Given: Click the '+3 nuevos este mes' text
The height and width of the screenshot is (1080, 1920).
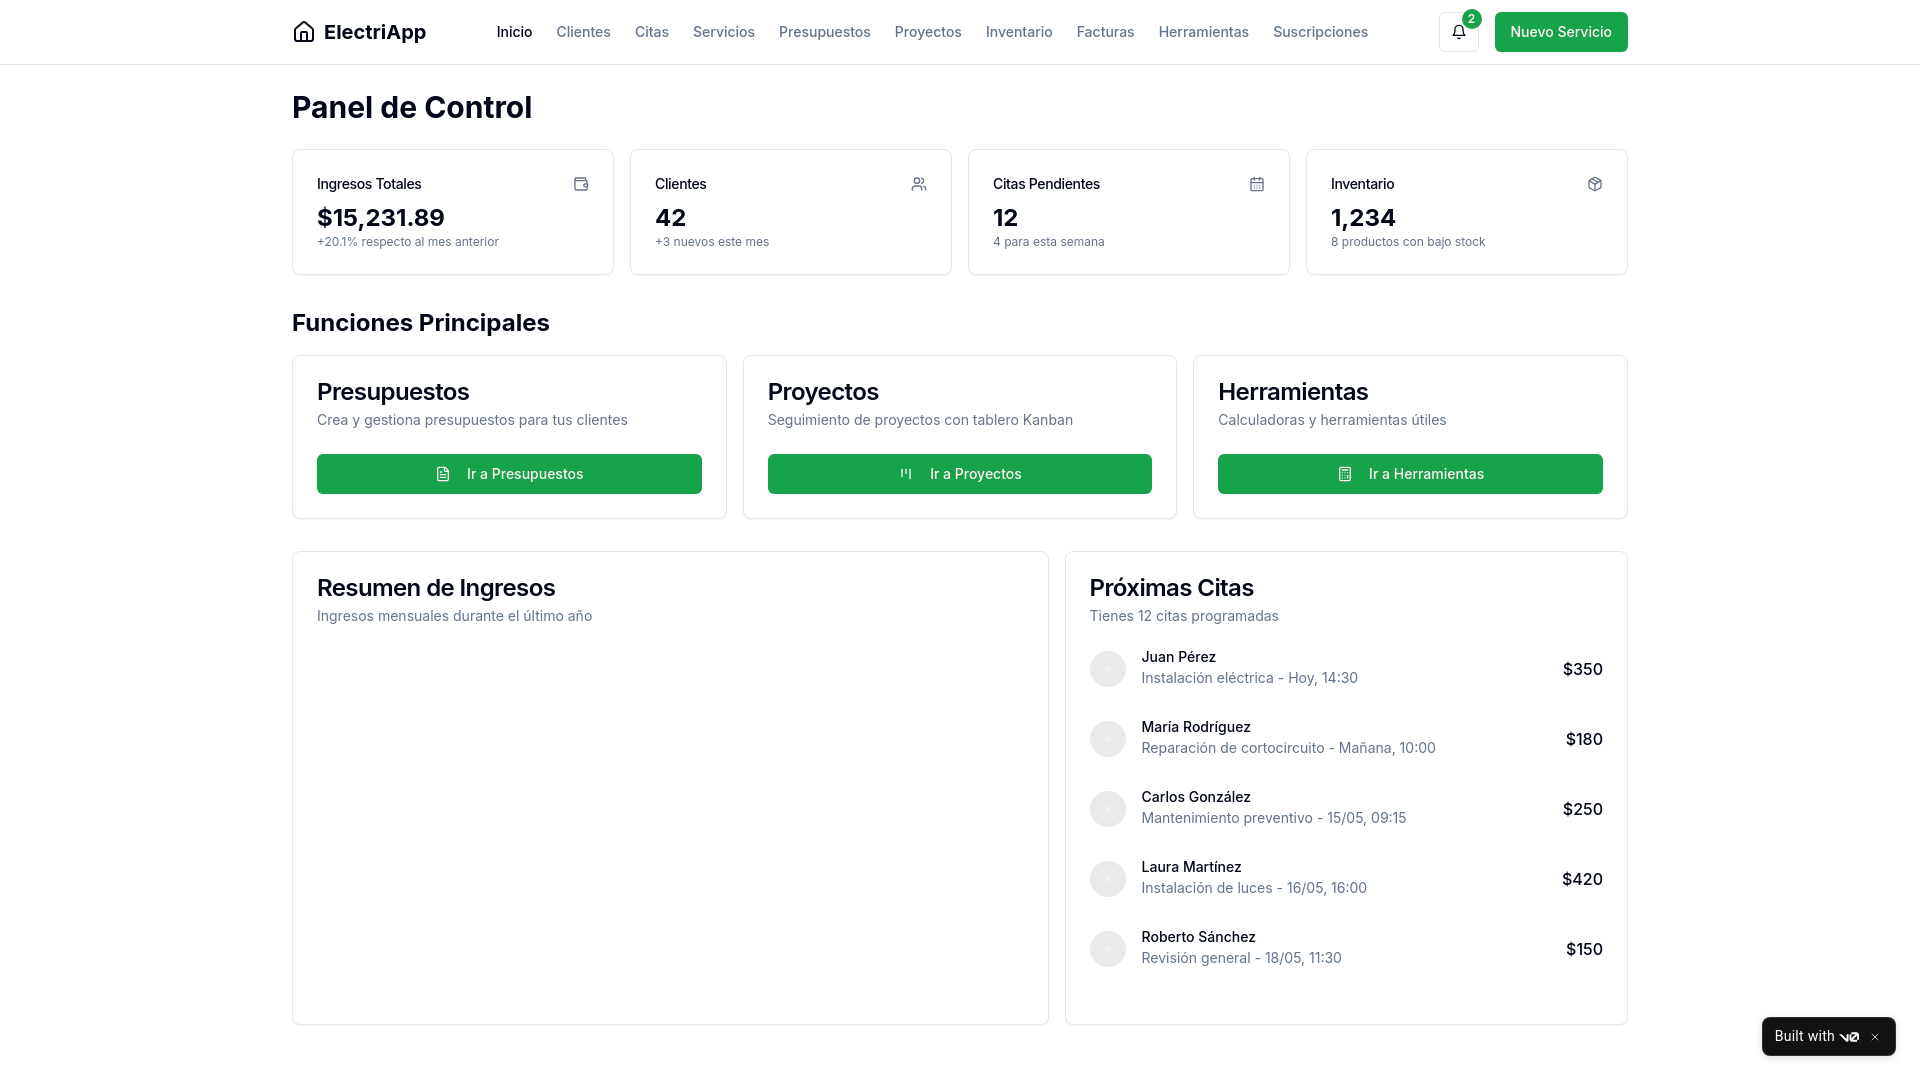Looking at the screenshot, I should coord(712,242).
